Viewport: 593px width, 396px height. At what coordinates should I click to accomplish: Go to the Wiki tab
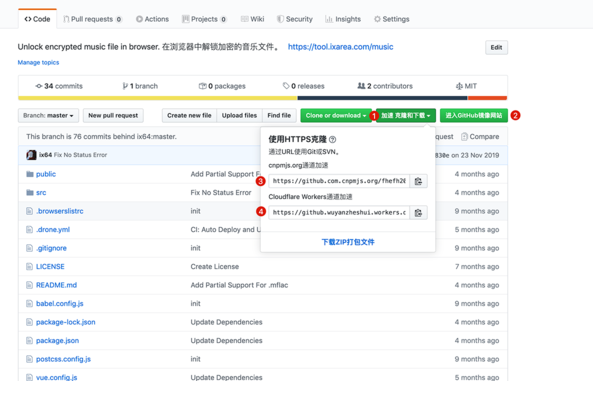pyautogui.click(x=253, y=19)
